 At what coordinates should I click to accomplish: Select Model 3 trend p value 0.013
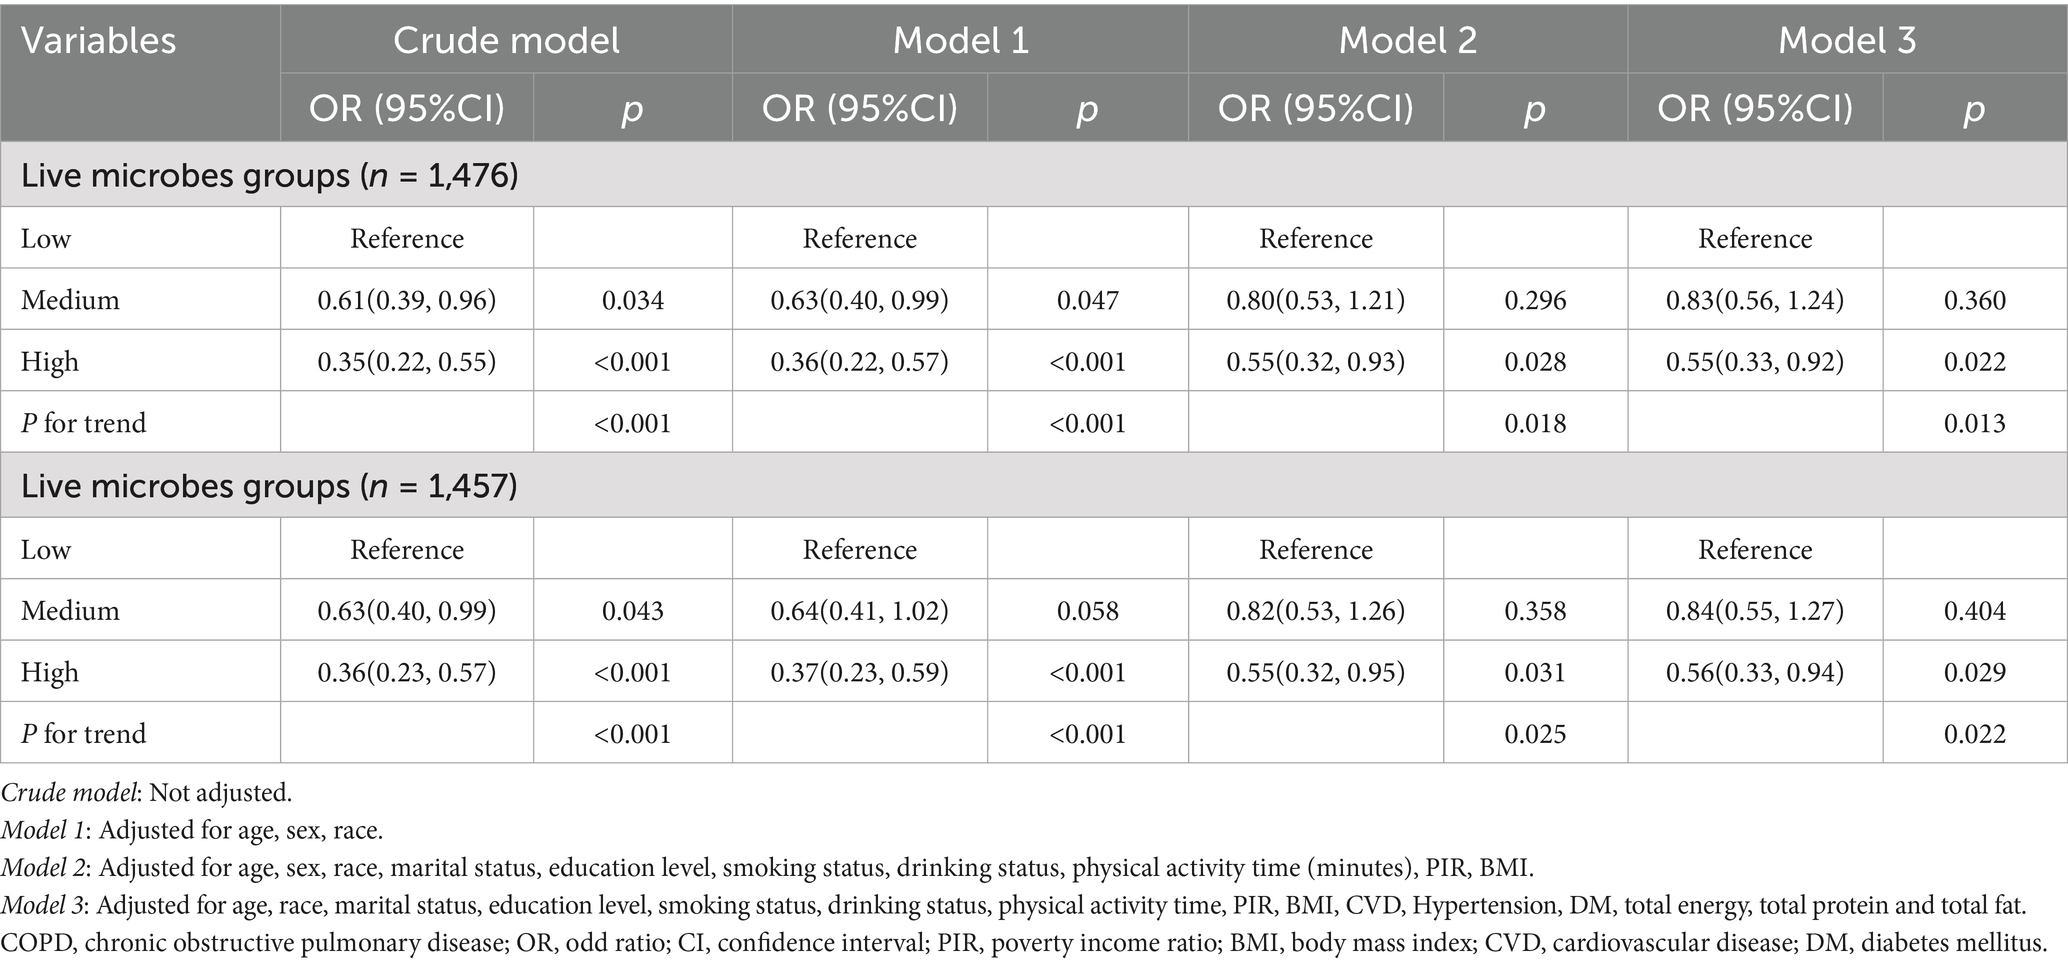(1974, 423)
